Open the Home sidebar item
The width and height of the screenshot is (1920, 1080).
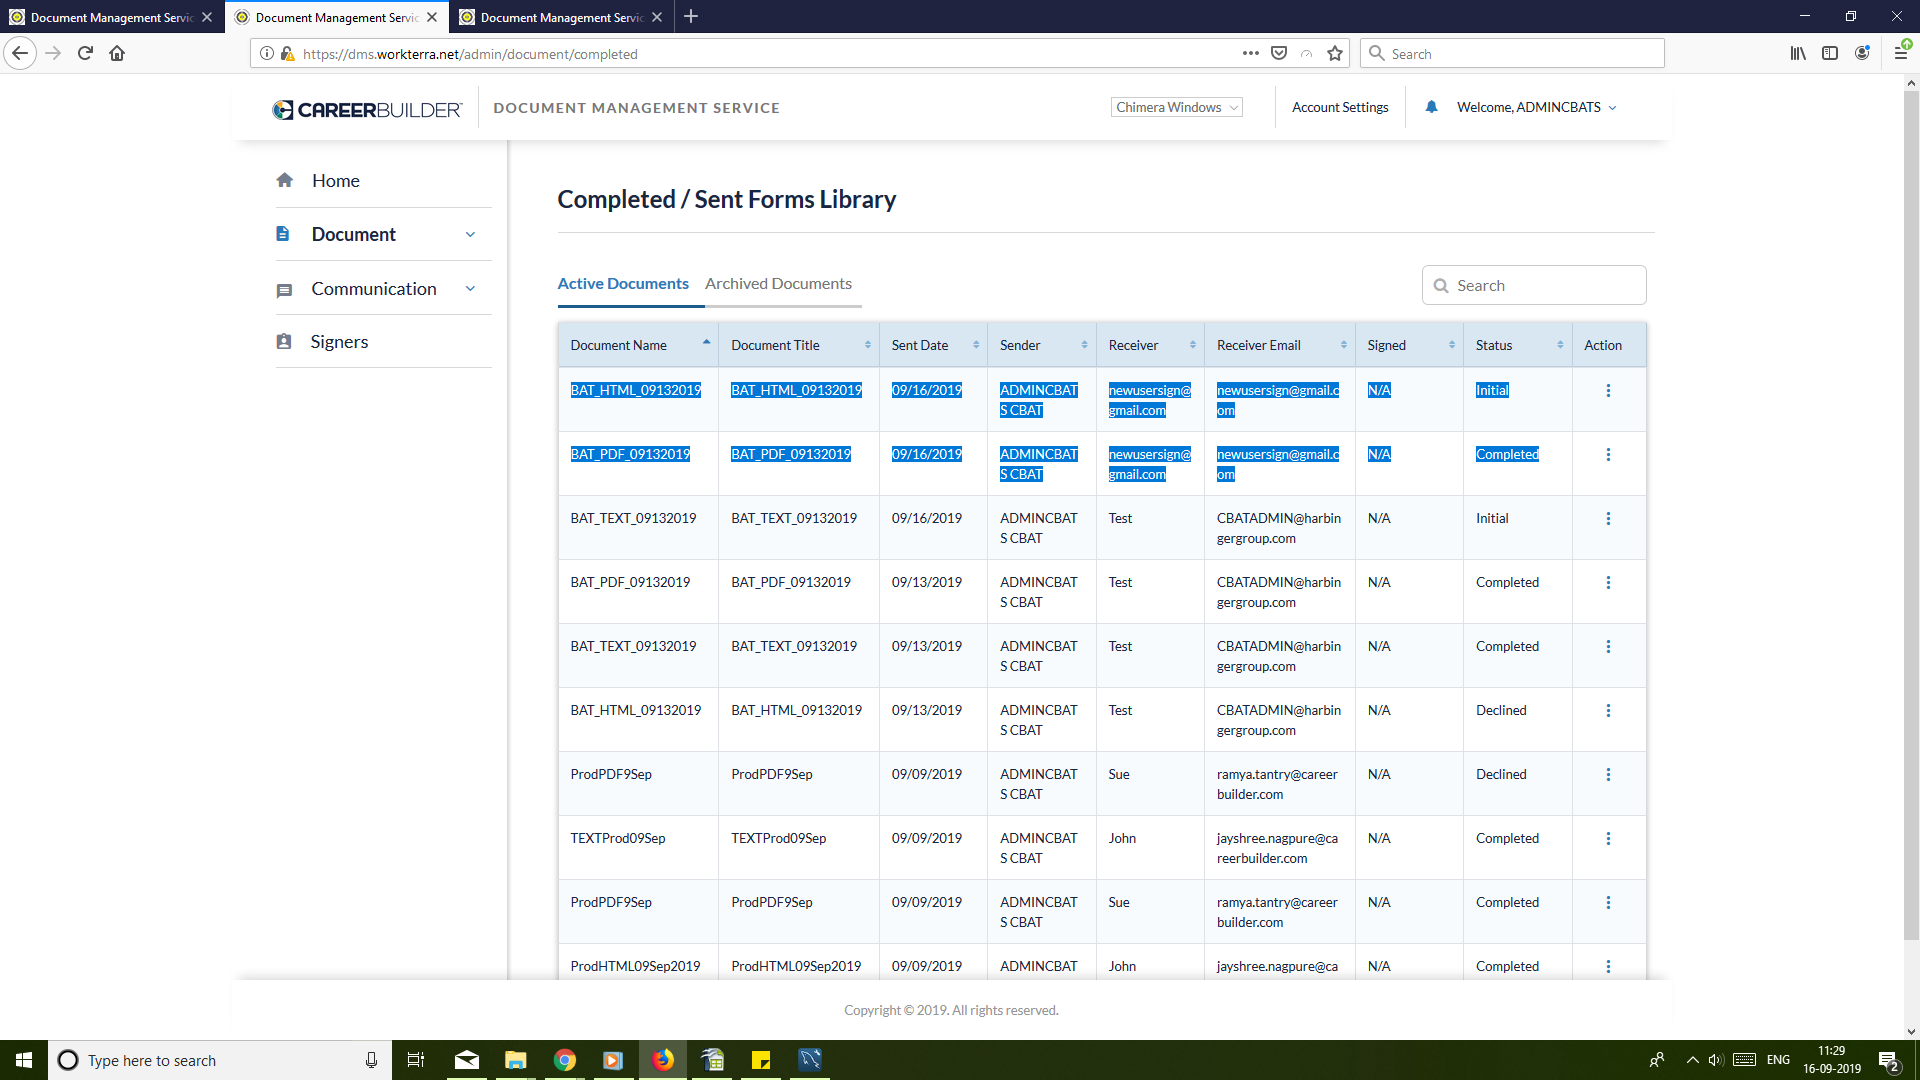point(335,181)
